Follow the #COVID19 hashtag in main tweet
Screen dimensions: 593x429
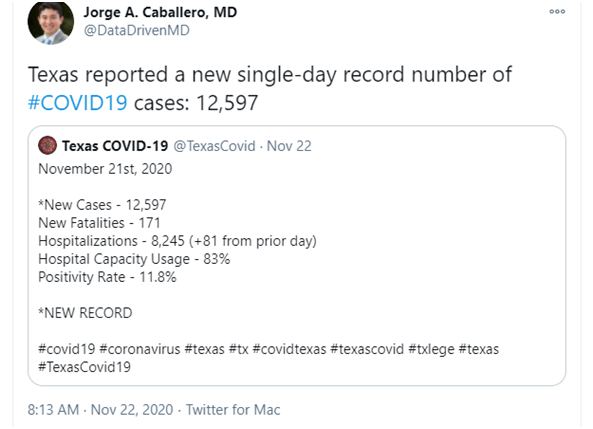click(x=78, y=103)
